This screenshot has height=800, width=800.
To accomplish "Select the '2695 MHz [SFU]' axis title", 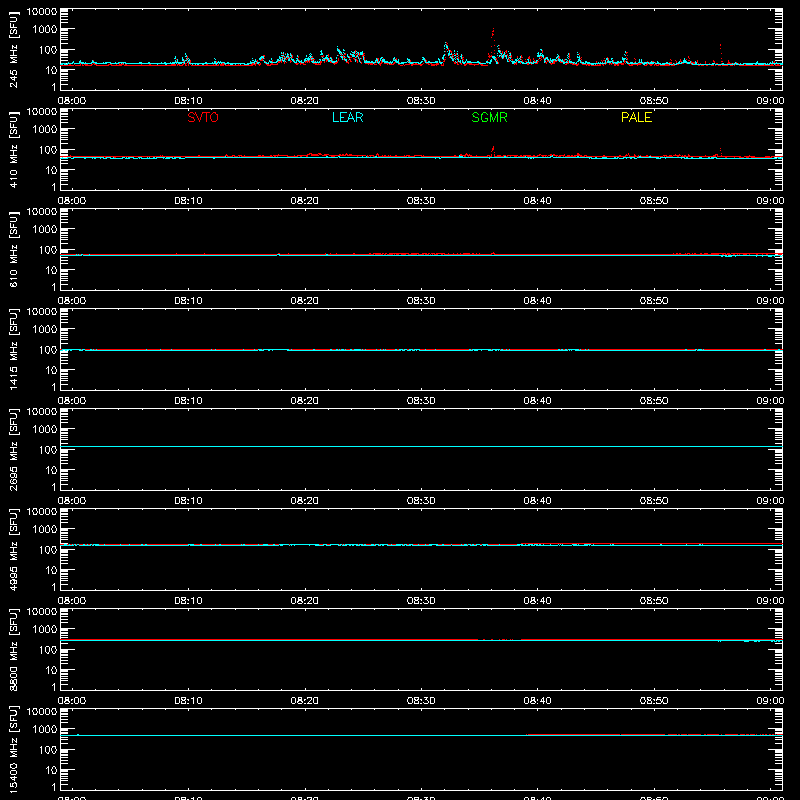I will [13, 449].
